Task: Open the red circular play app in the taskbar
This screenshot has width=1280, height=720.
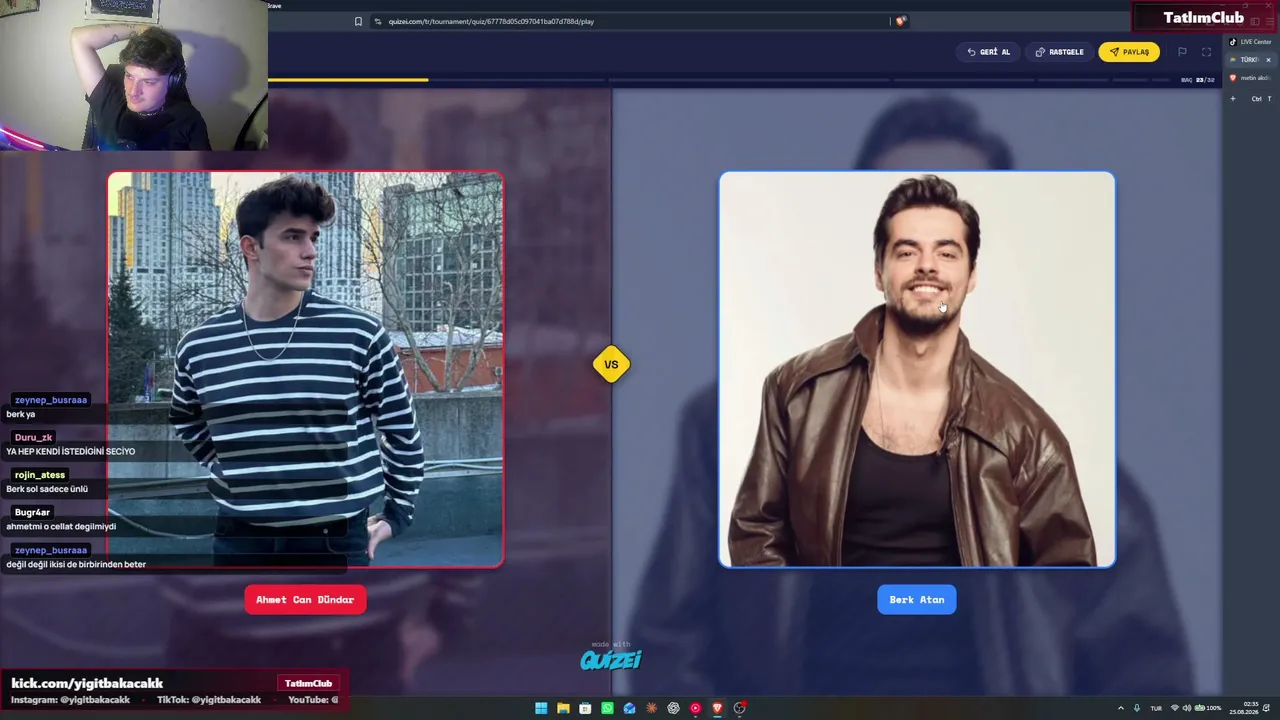Action: click(x=695, y=708)
